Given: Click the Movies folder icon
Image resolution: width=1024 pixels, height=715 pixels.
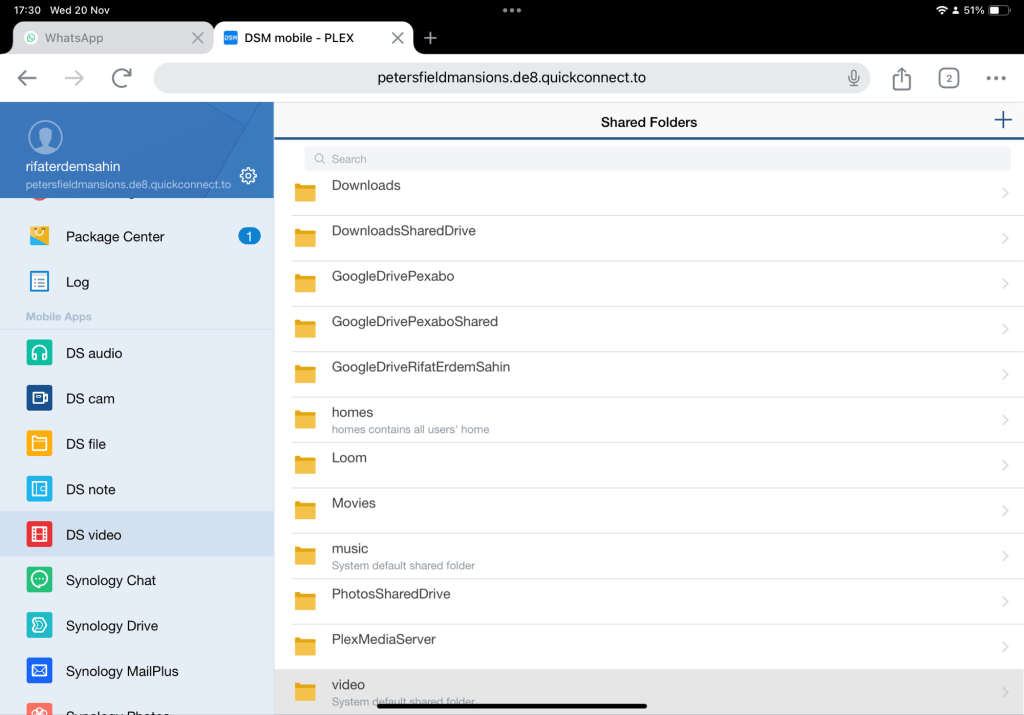Looking at the screenshot, I should click(305, 510).
